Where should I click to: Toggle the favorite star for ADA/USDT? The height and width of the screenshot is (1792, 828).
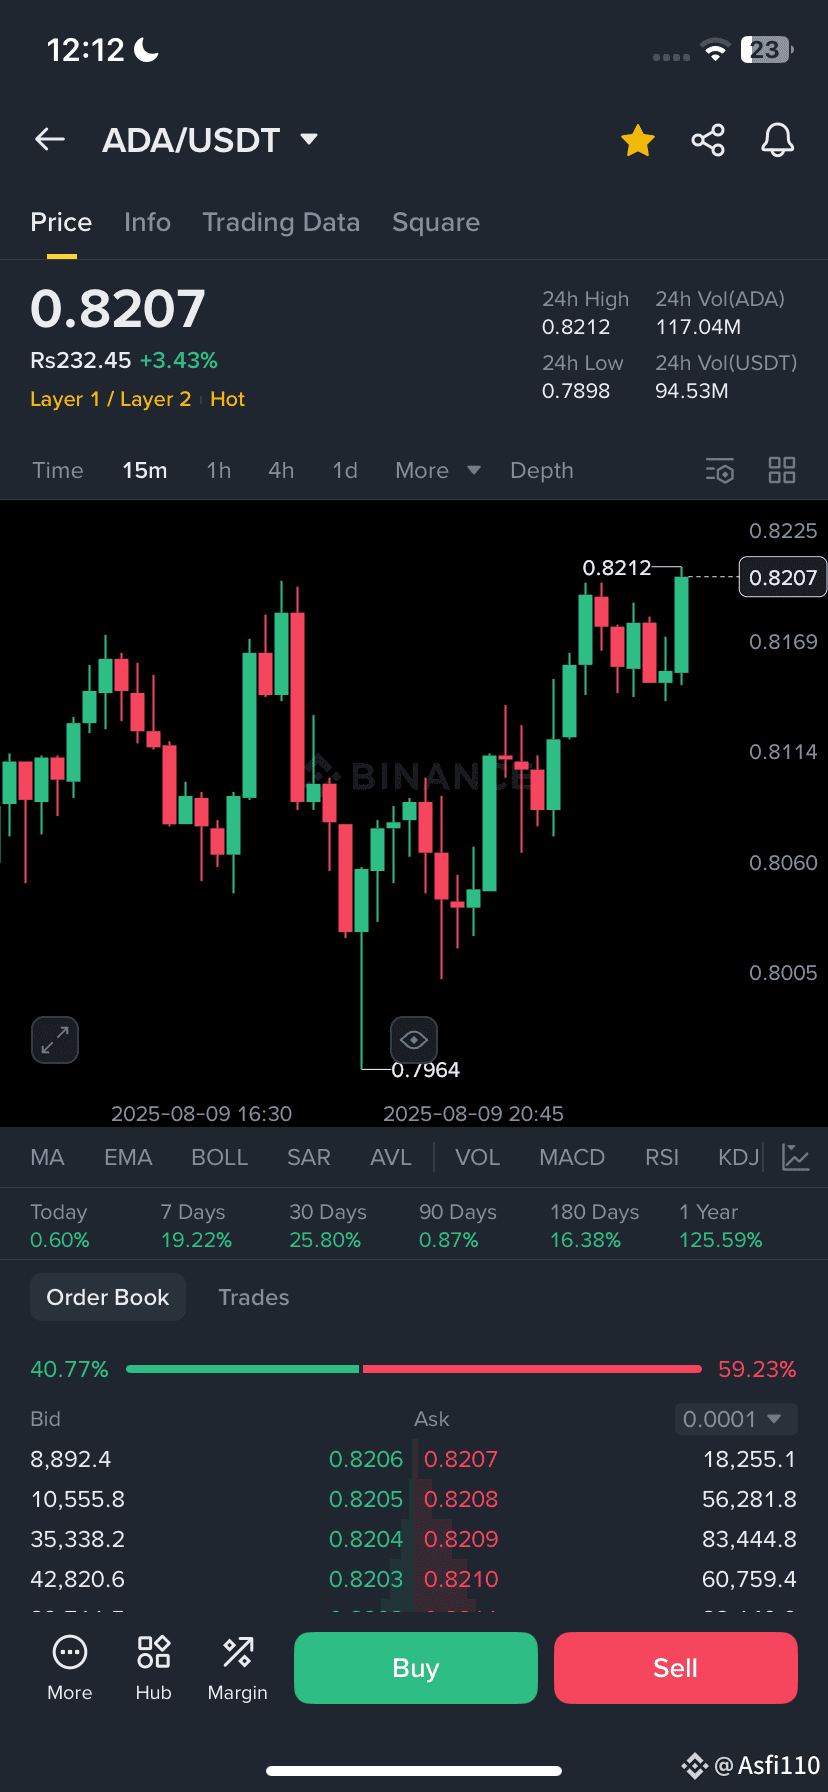pos(638,141)
